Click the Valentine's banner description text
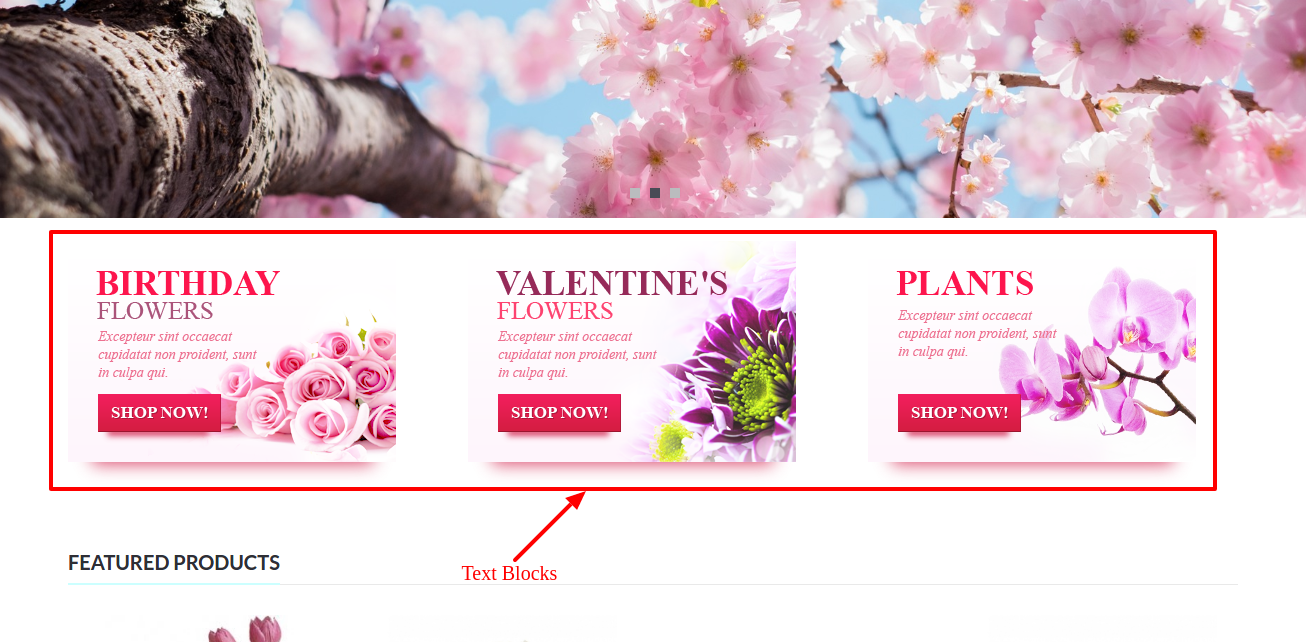 coord(577,355)
